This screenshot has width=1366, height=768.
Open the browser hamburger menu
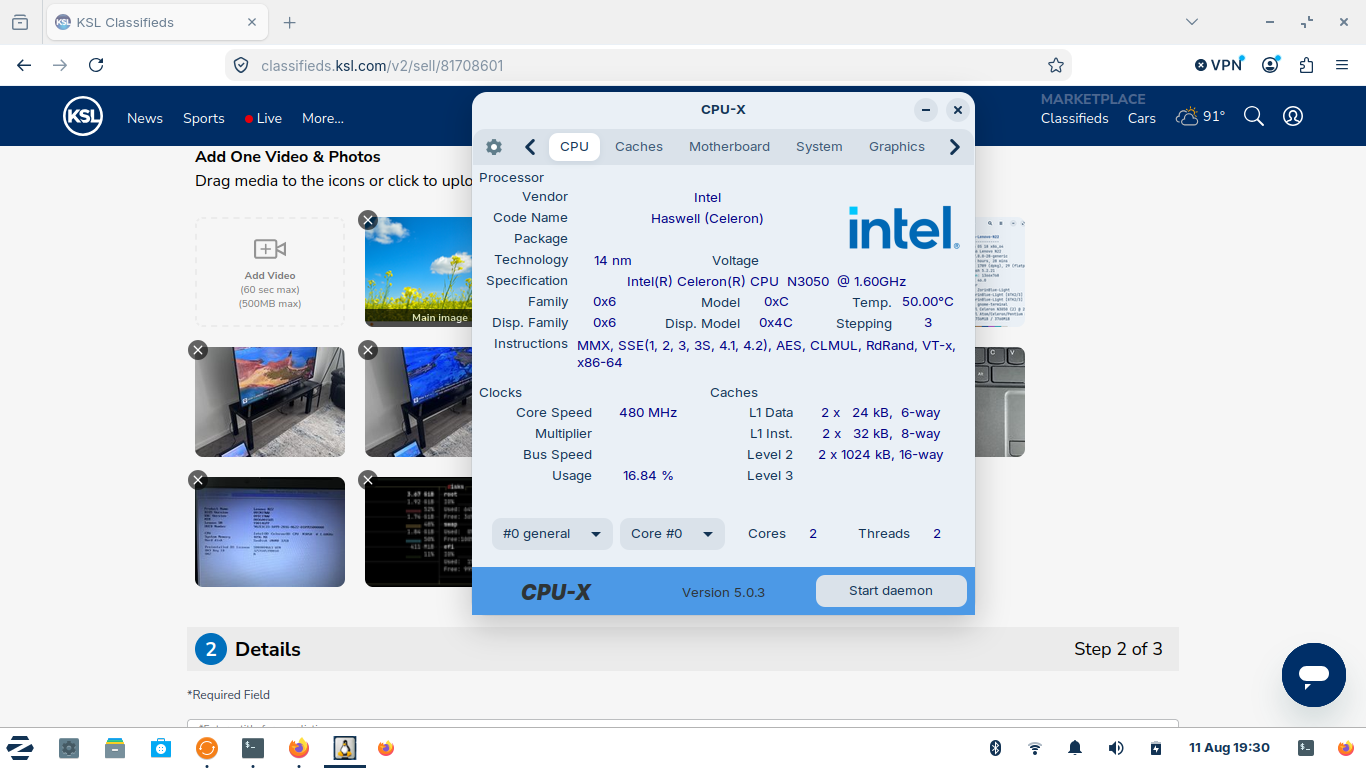point(1342,65)
